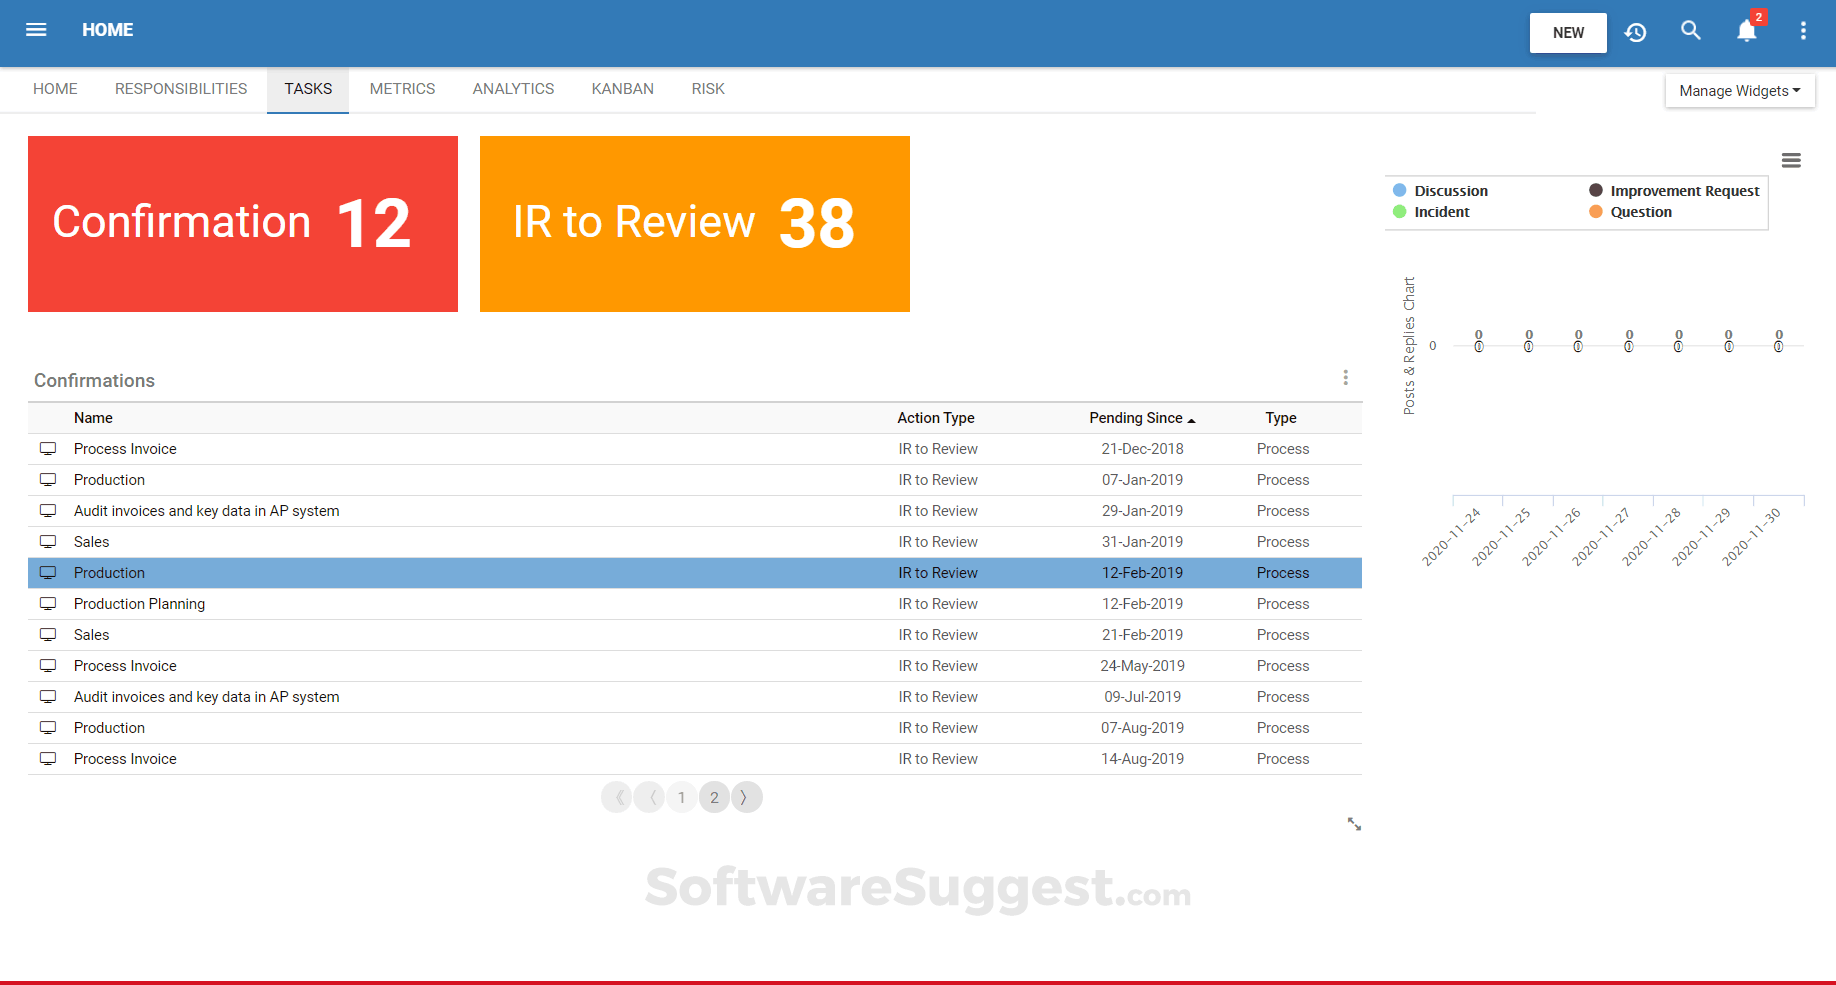Expand the Confirmations widget to fullscreen
This screenshot has width=1836, height=985.
[x=1354, y=824]
